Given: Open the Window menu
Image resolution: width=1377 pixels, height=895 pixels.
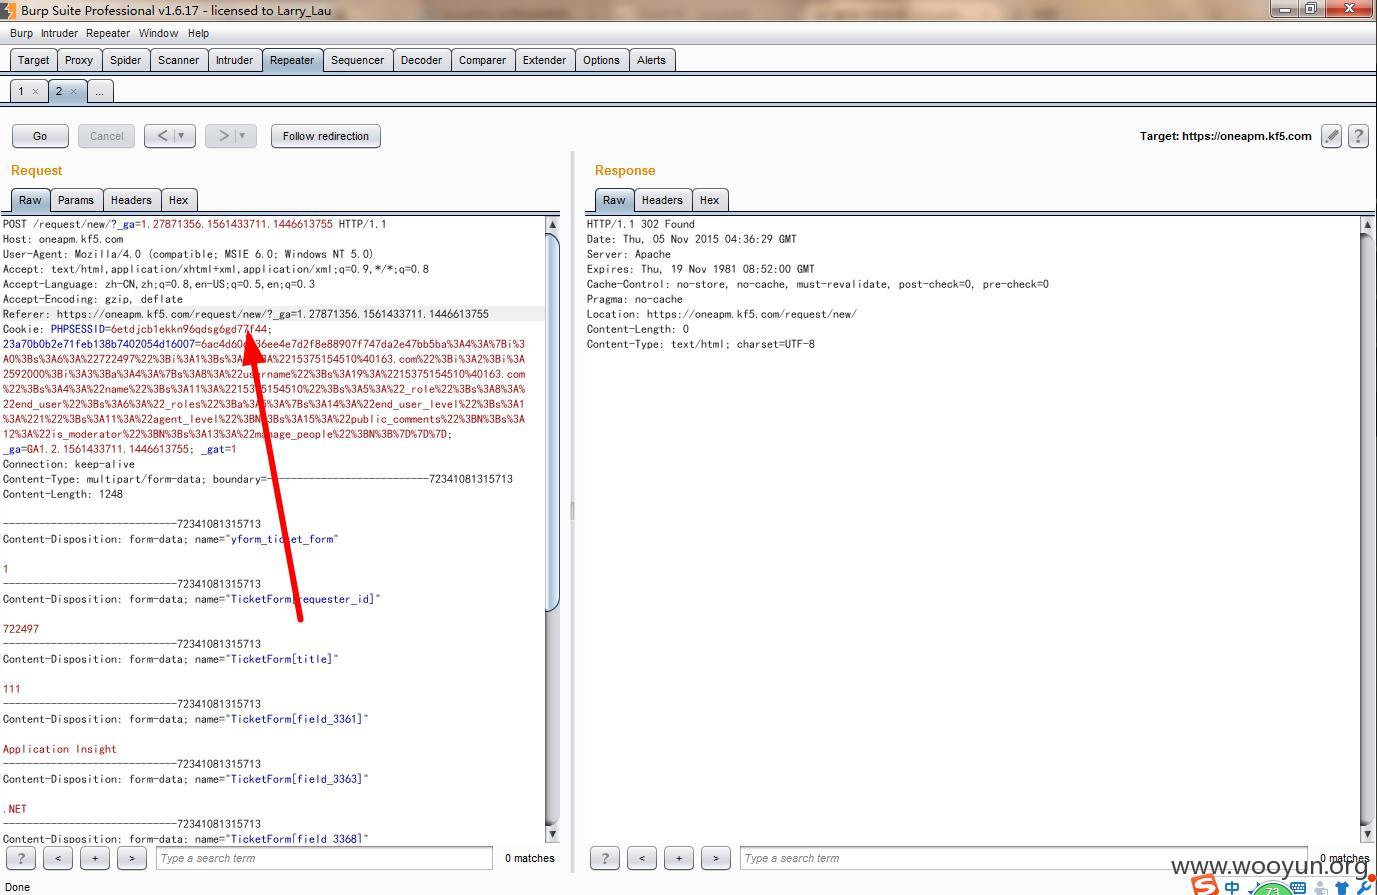Looking at the screenshot, I should (x=158, y=33).
